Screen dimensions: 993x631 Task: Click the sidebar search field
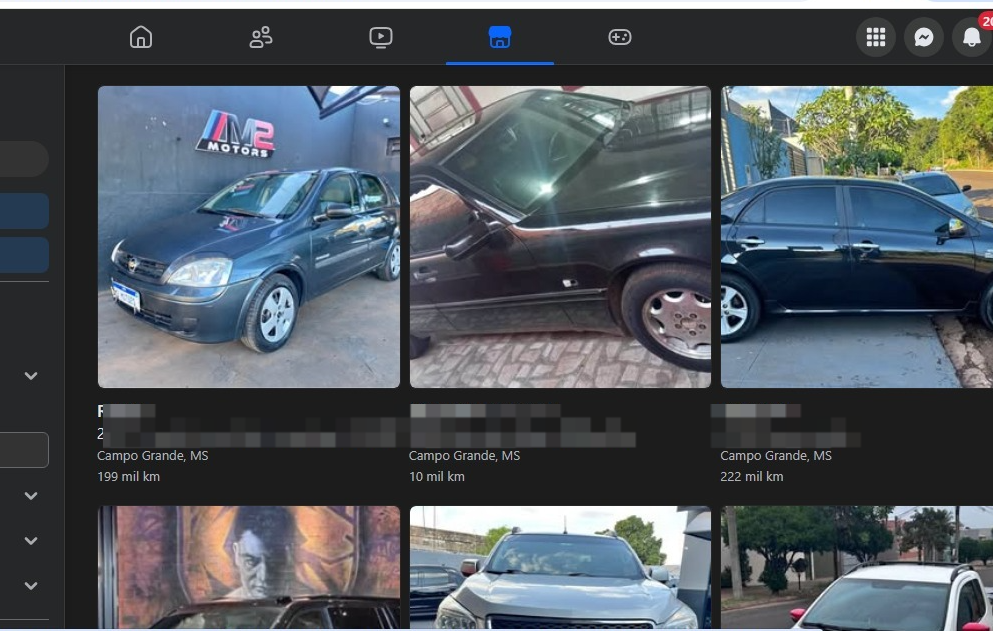[24, 158]
